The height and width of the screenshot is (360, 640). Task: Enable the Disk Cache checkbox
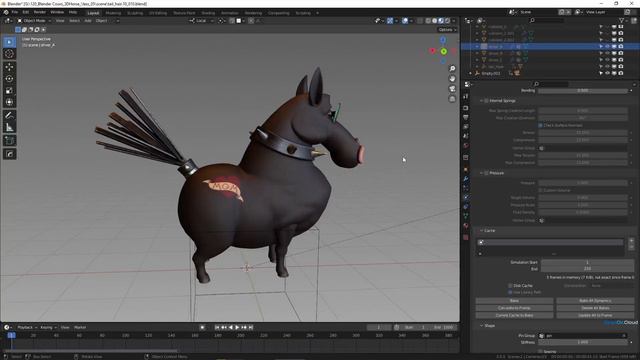pyautogui.click(x=510, y=286)
